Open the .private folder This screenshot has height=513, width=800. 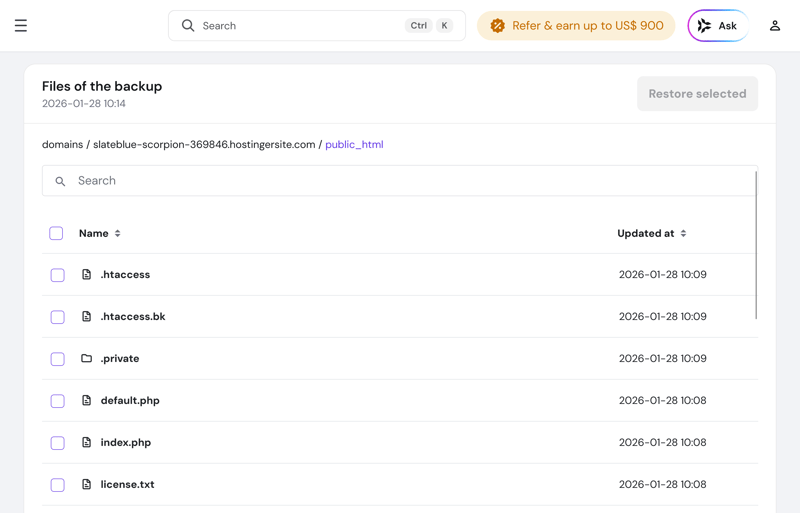pos(120,358)
